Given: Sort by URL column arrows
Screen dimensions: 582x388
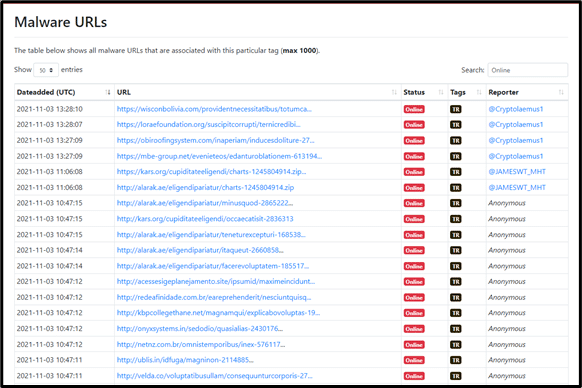Looking at the screenshot, I should pos(394,92).
